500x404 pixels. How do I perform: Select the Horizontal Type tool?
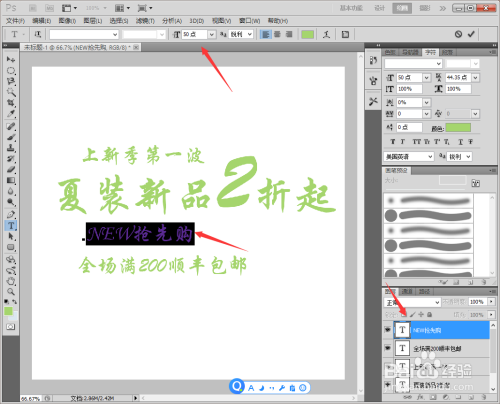[11, 226]
